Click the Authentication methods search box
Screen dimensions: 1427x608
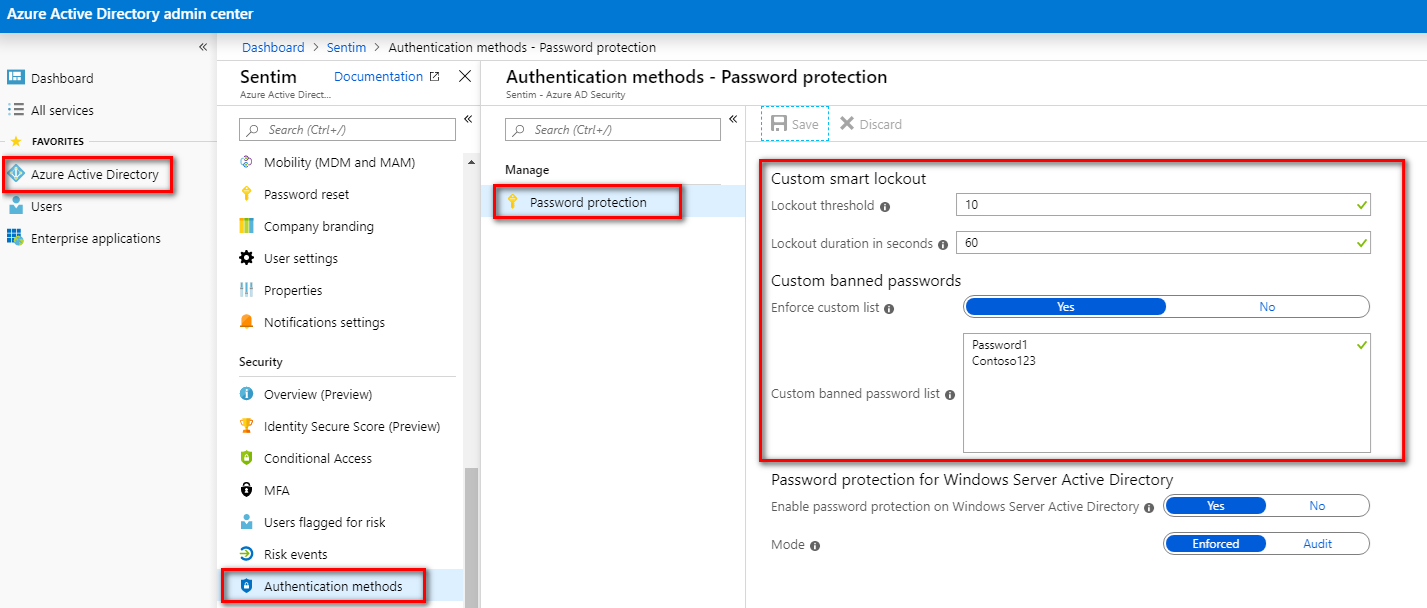(x=613, y=130)
